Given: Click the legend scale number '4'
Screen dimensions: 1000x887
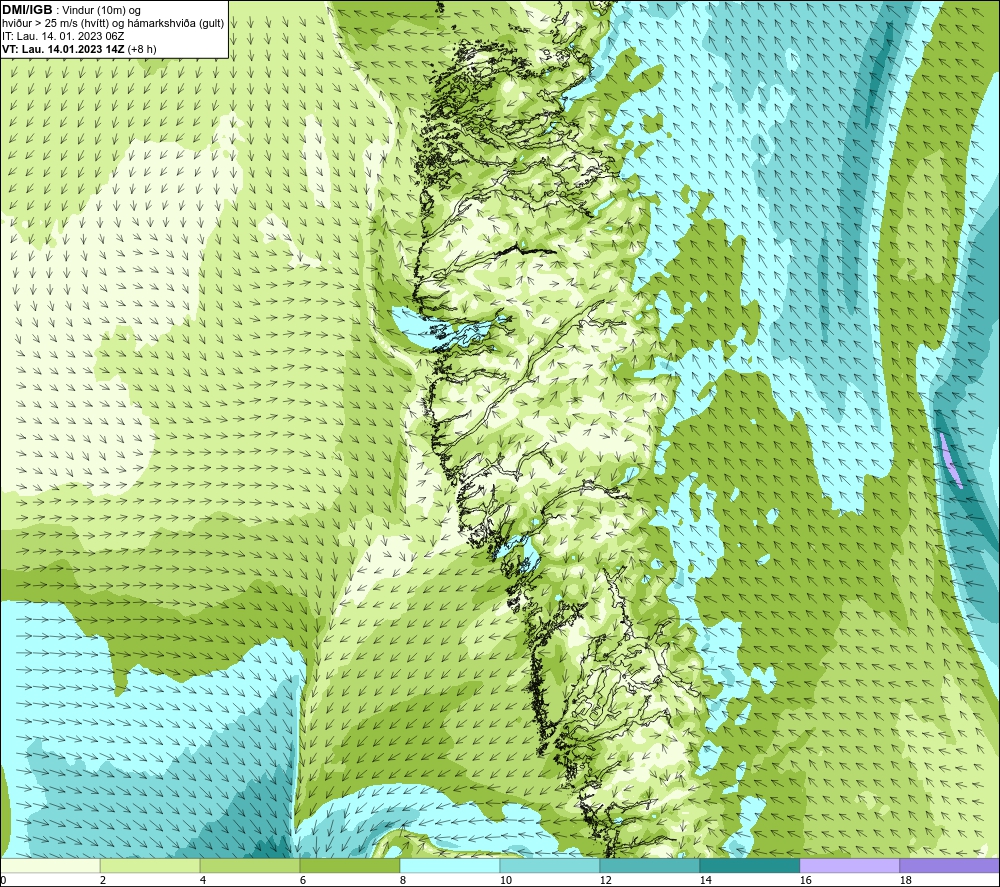Looking at the screenshot, I should coord(203,881).
